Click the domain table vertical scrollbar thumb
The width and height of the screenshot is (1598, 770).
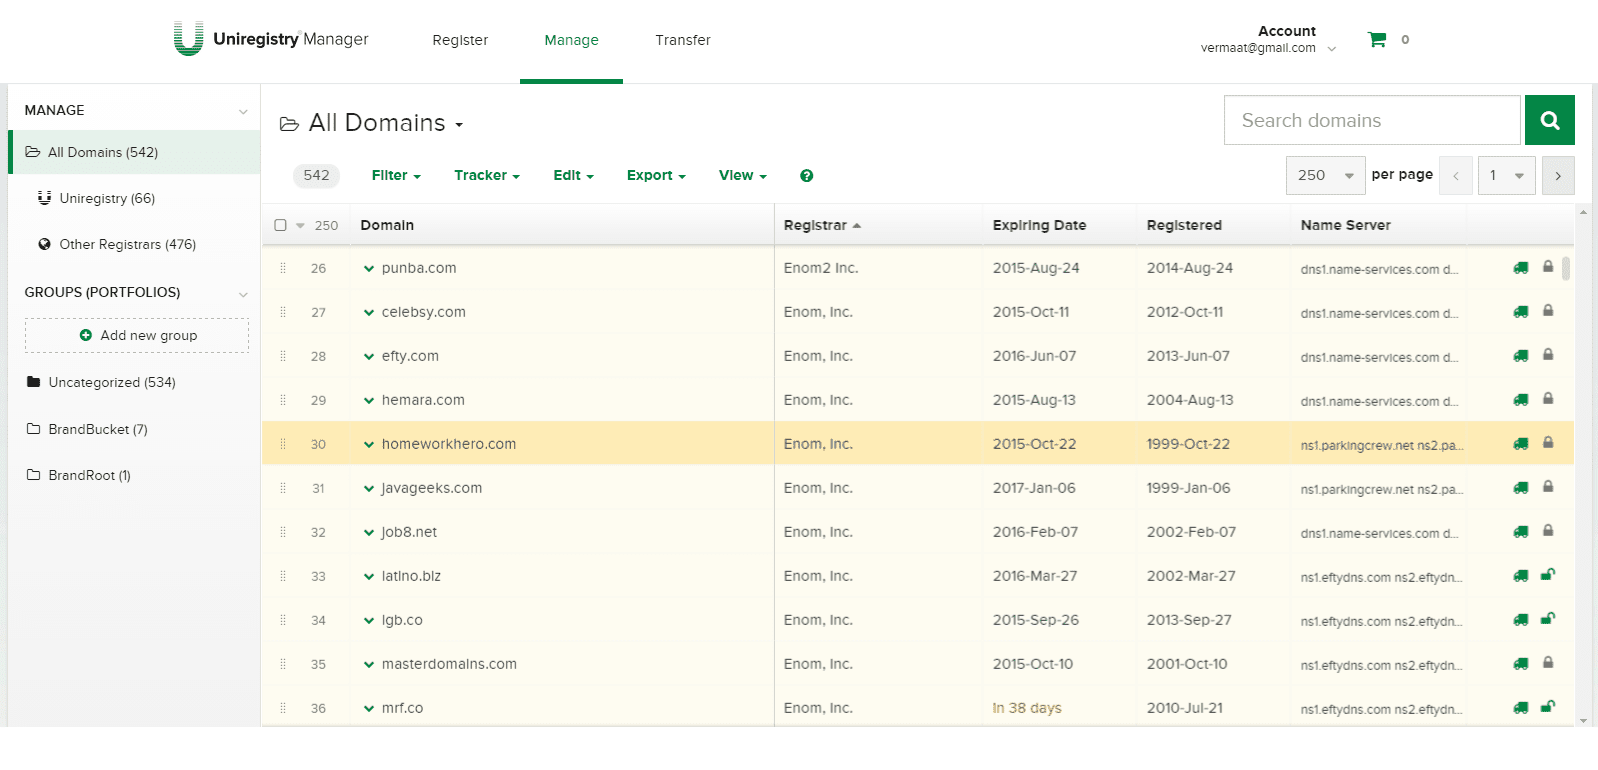coord(1566,268)
